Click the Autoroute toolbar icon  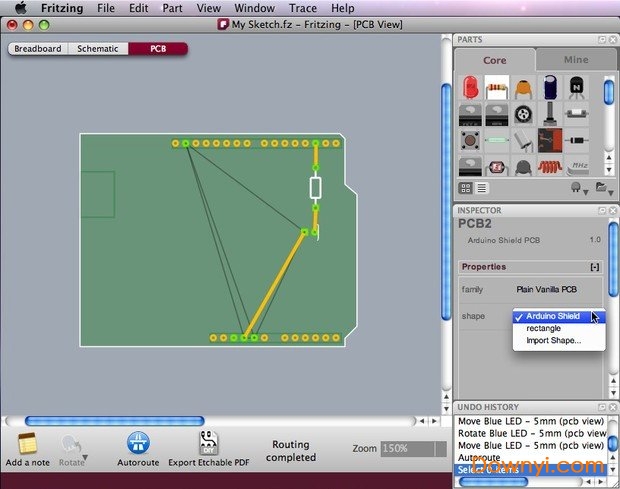coord(137,444)
